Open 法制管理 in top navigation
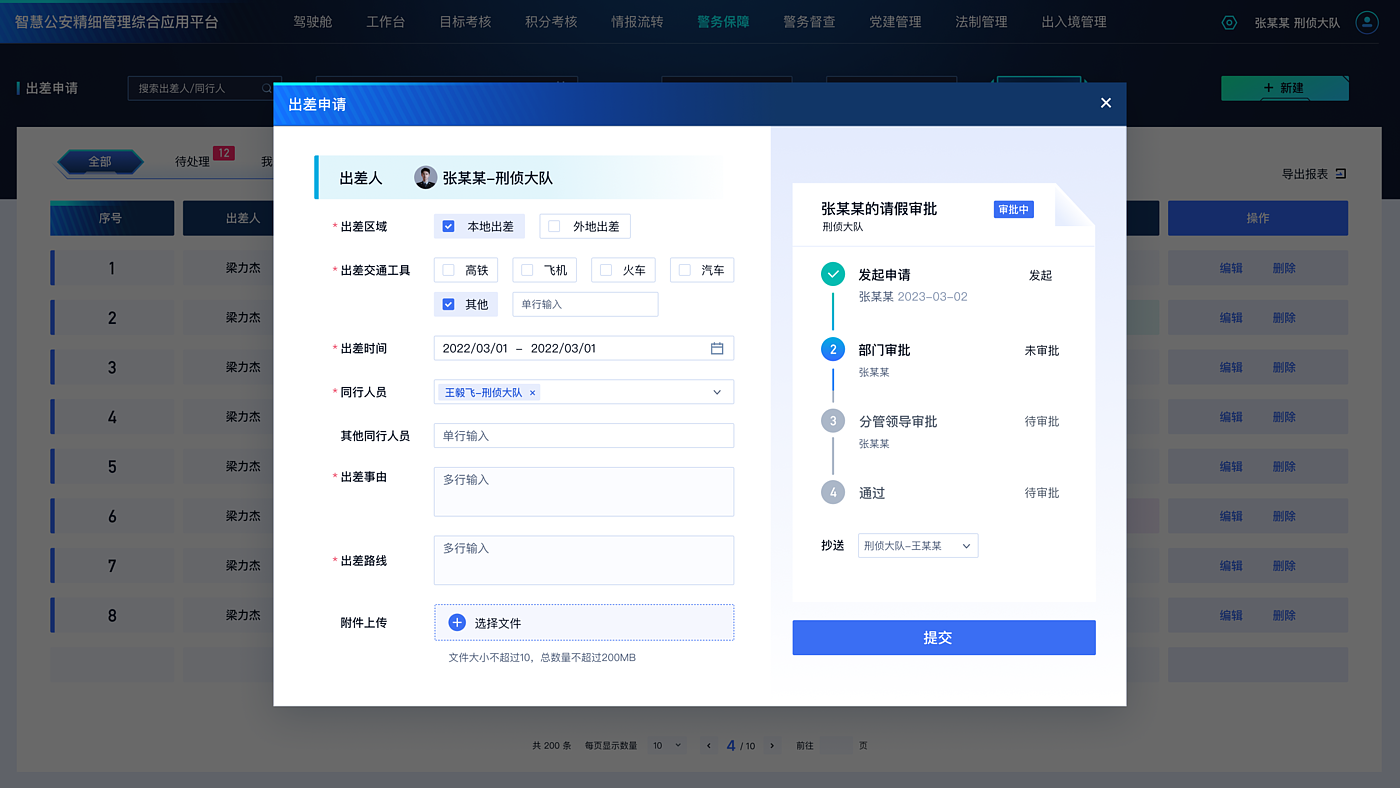This screenshot has height=788, width=1400. [981, 22]
